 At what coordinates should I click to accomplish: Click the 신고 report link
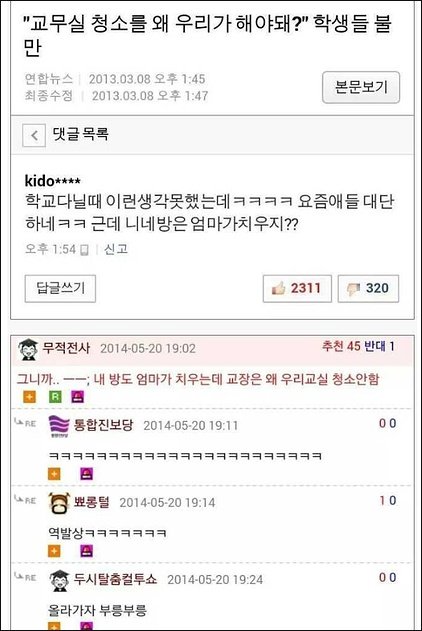116,249
